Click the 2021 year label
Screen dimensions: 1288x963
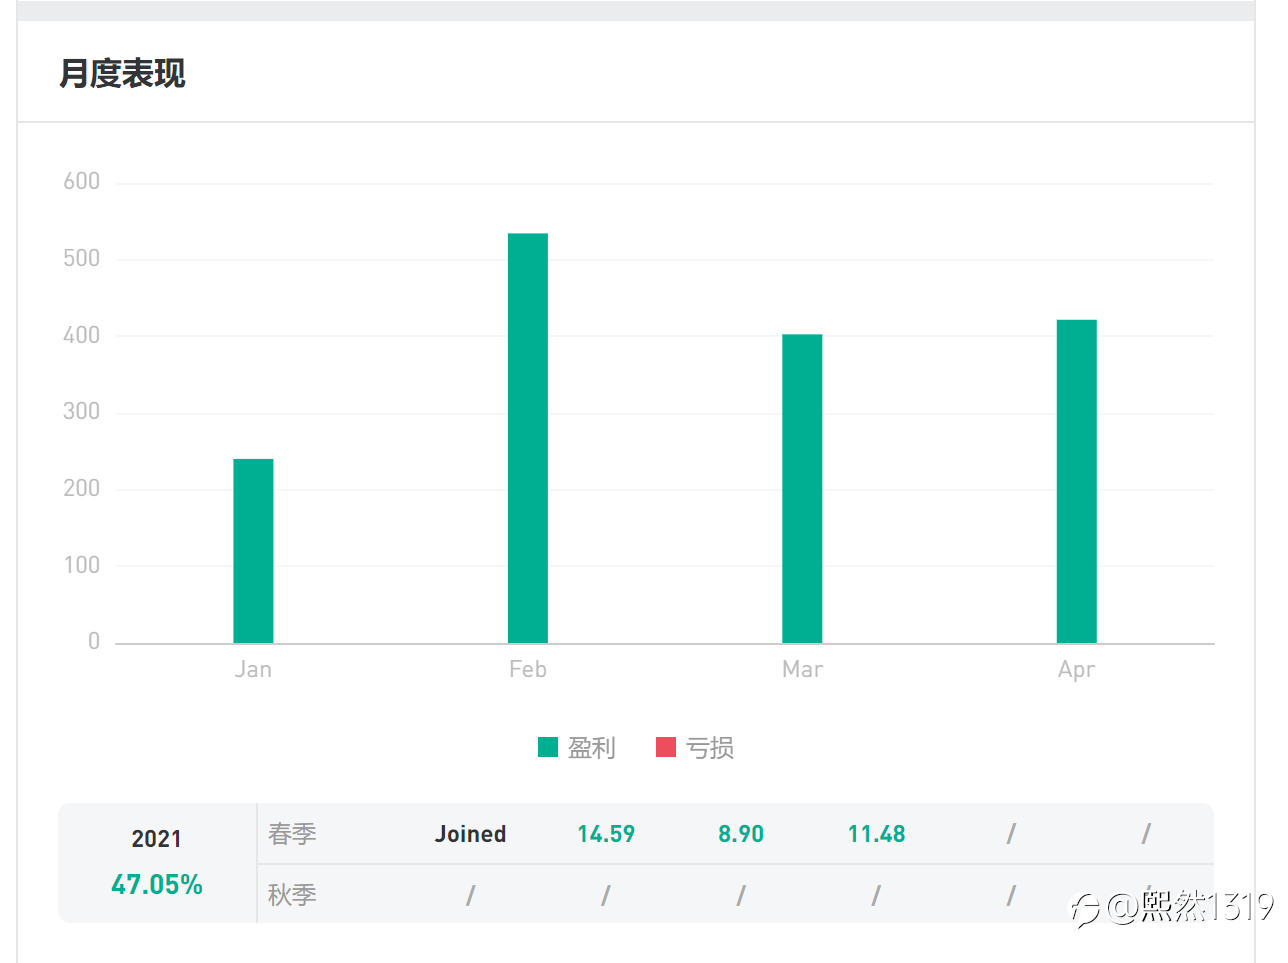click(157, 839)
